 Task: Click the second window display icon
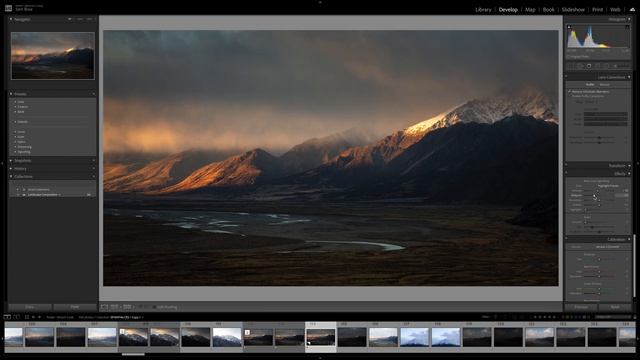[x=16, y=317]
